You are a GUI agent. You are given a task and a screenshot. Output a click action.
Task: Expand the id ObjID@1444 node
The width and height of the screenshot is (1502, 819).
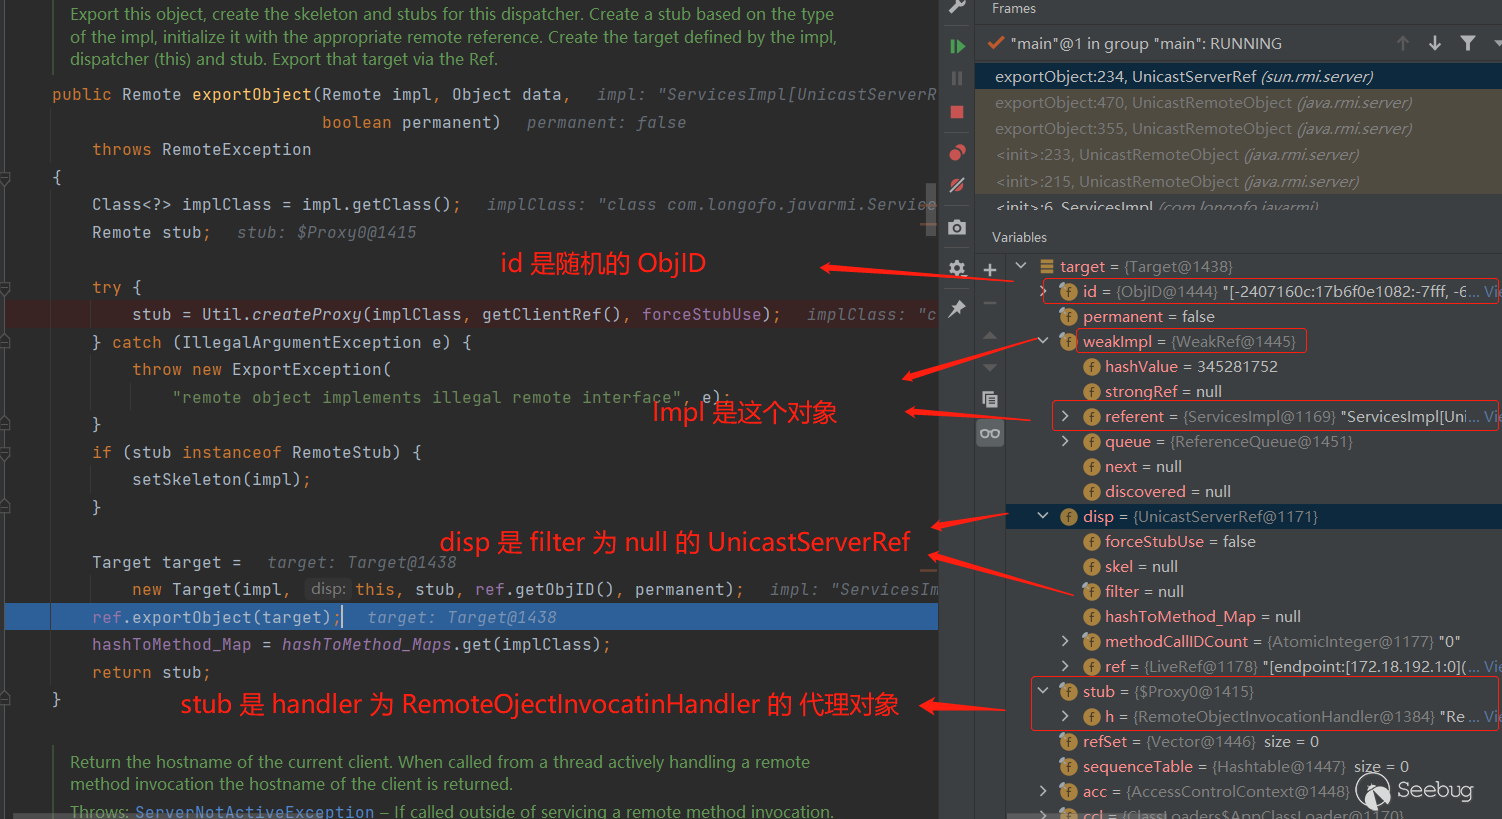(x=1043, y=291)
